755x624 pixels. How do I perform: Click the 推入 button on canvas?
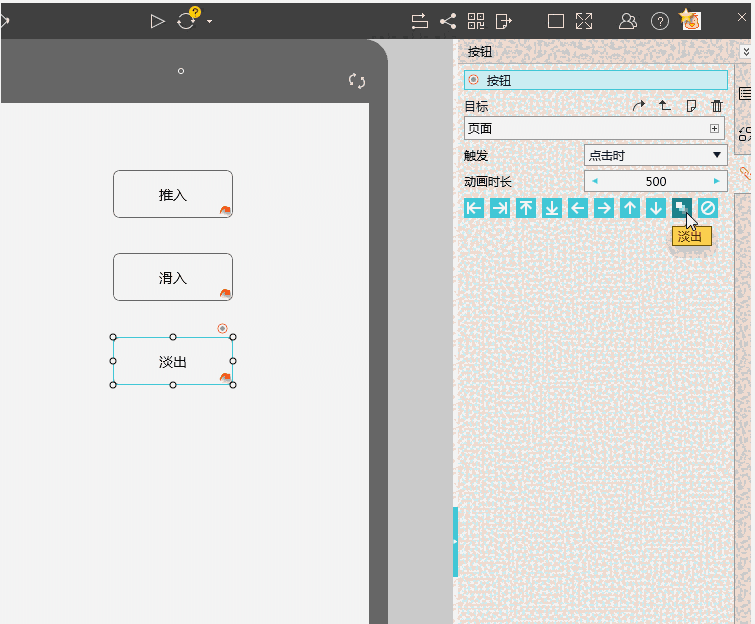[172, 194]
